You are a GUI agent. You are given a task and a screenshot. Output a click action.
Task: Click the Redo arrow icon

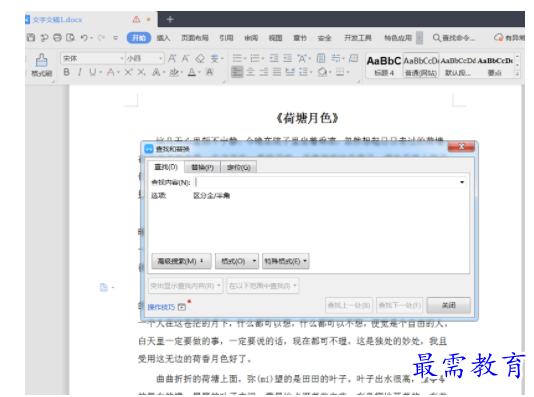(101, 37)
